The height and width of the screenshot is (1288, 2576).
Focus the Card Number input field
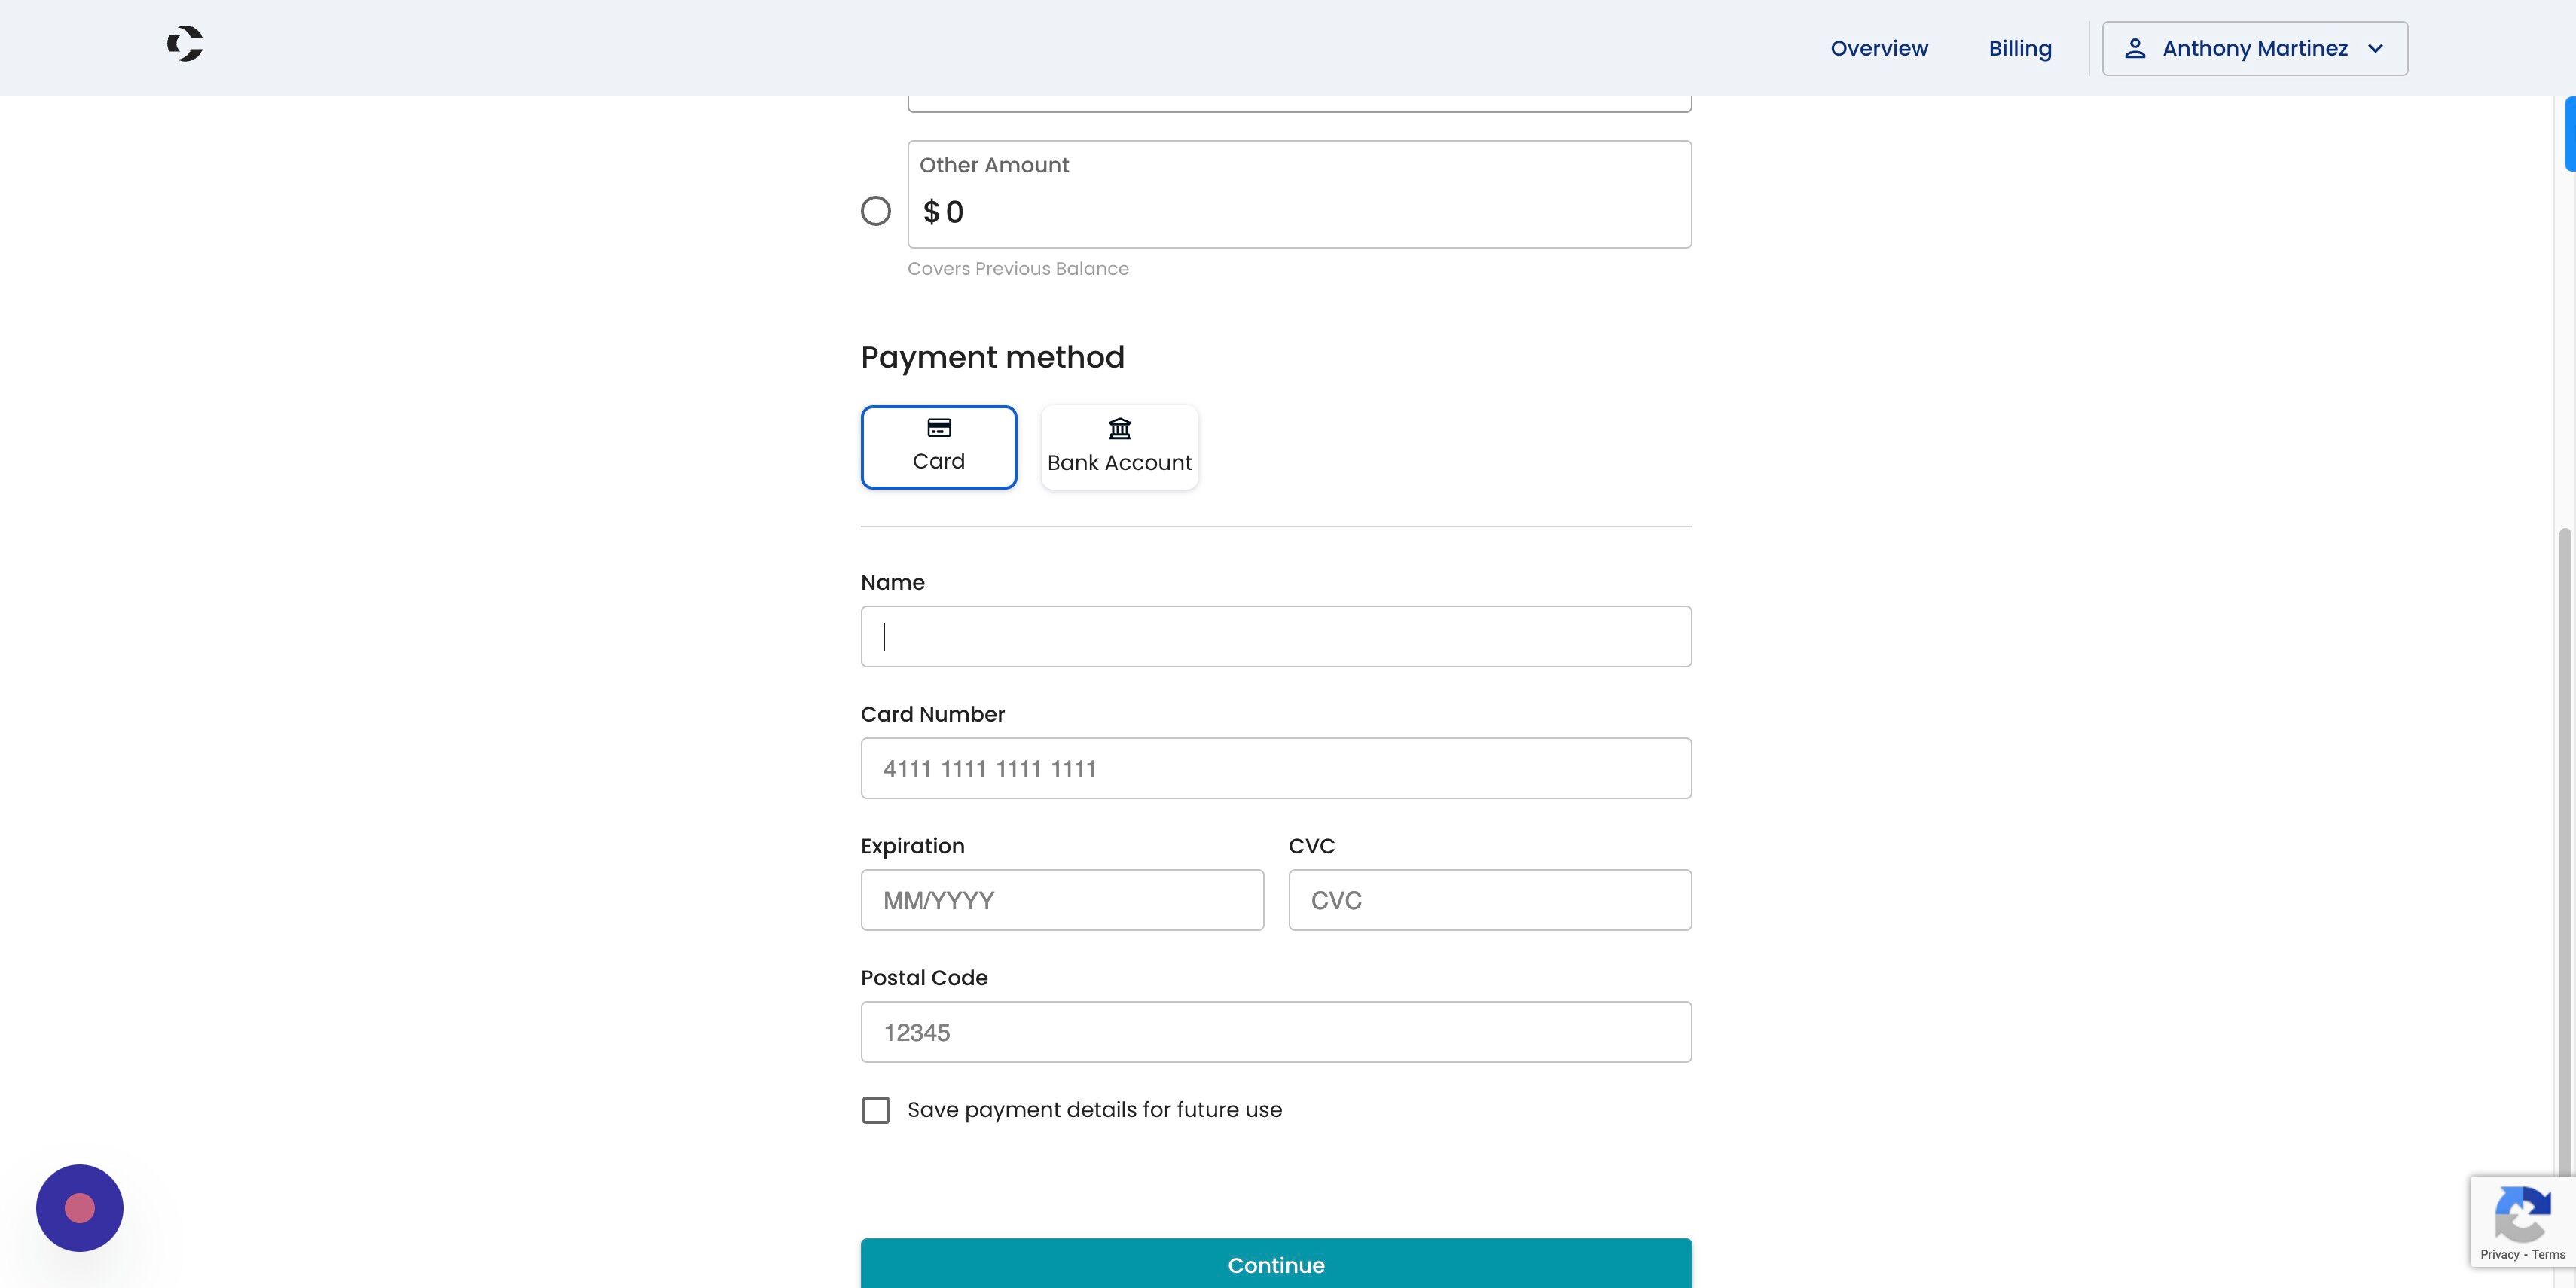(1276, 768)
